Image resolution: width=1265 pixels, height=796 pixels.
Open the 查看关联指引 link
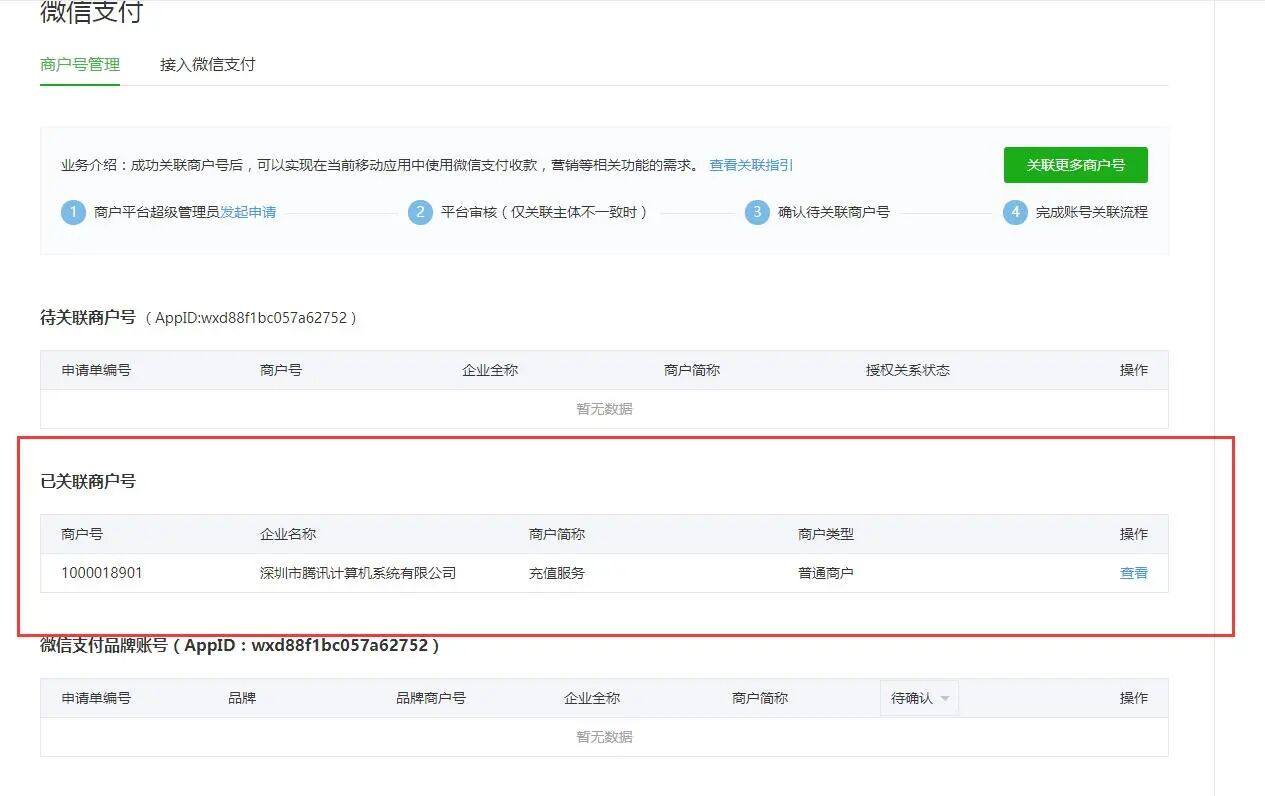751,165
